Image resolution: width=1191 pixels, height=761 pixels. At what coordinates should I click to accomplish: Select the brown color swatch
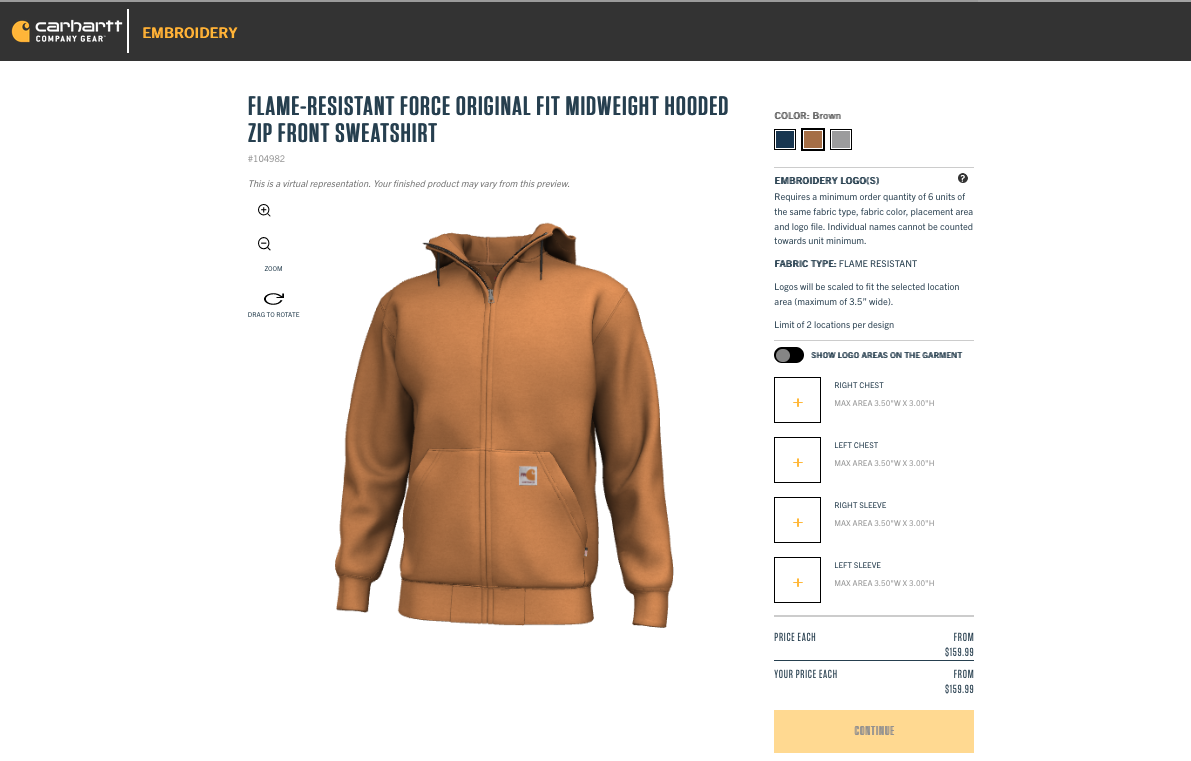pyautogui.click(x=813, y=140)
